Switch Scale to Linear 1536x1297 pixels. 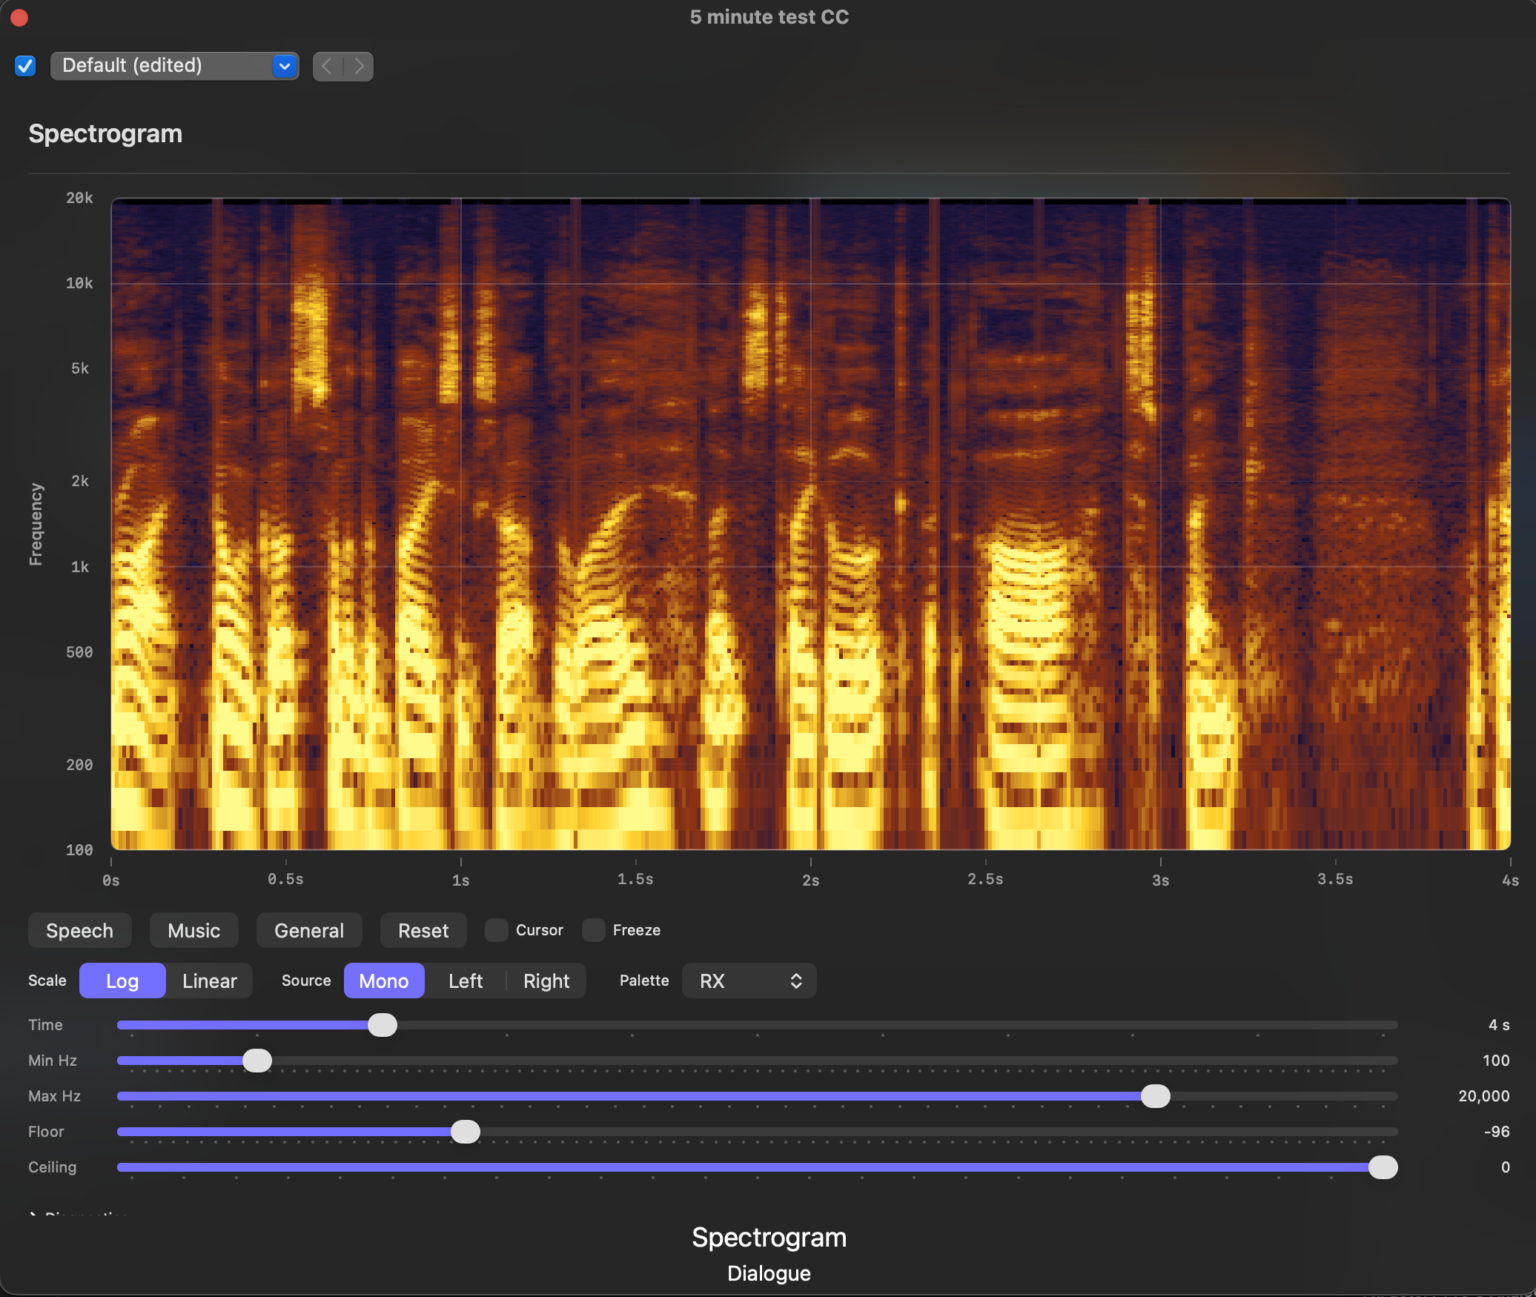point(209,981)
